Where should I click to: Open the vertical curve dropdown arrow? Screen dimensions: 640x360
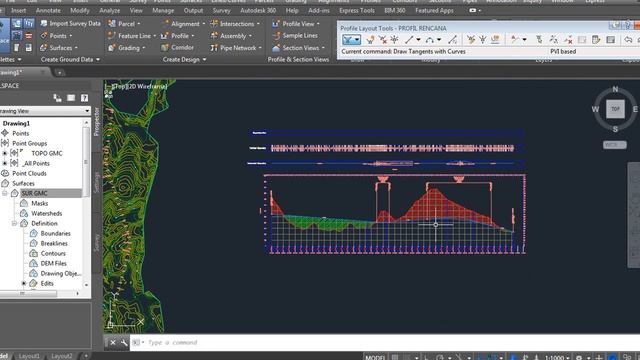[x=439, y=40]
